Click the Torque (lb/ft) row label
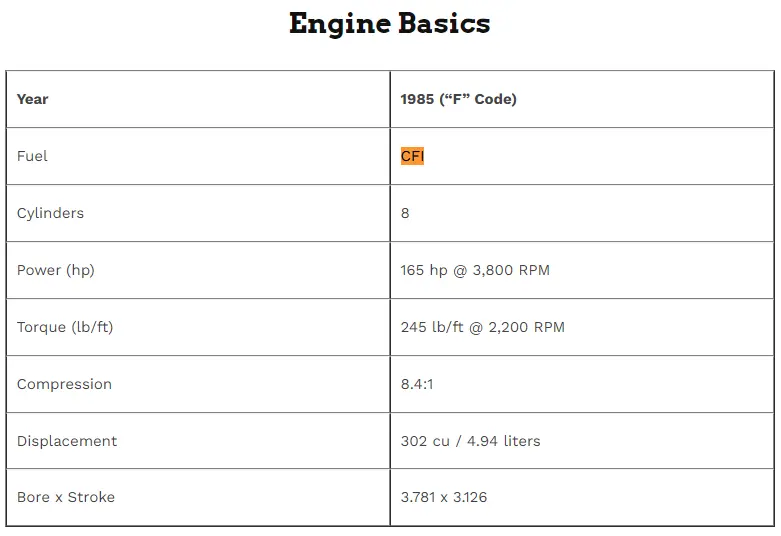The image size is (781, 536). pos(65,327)
